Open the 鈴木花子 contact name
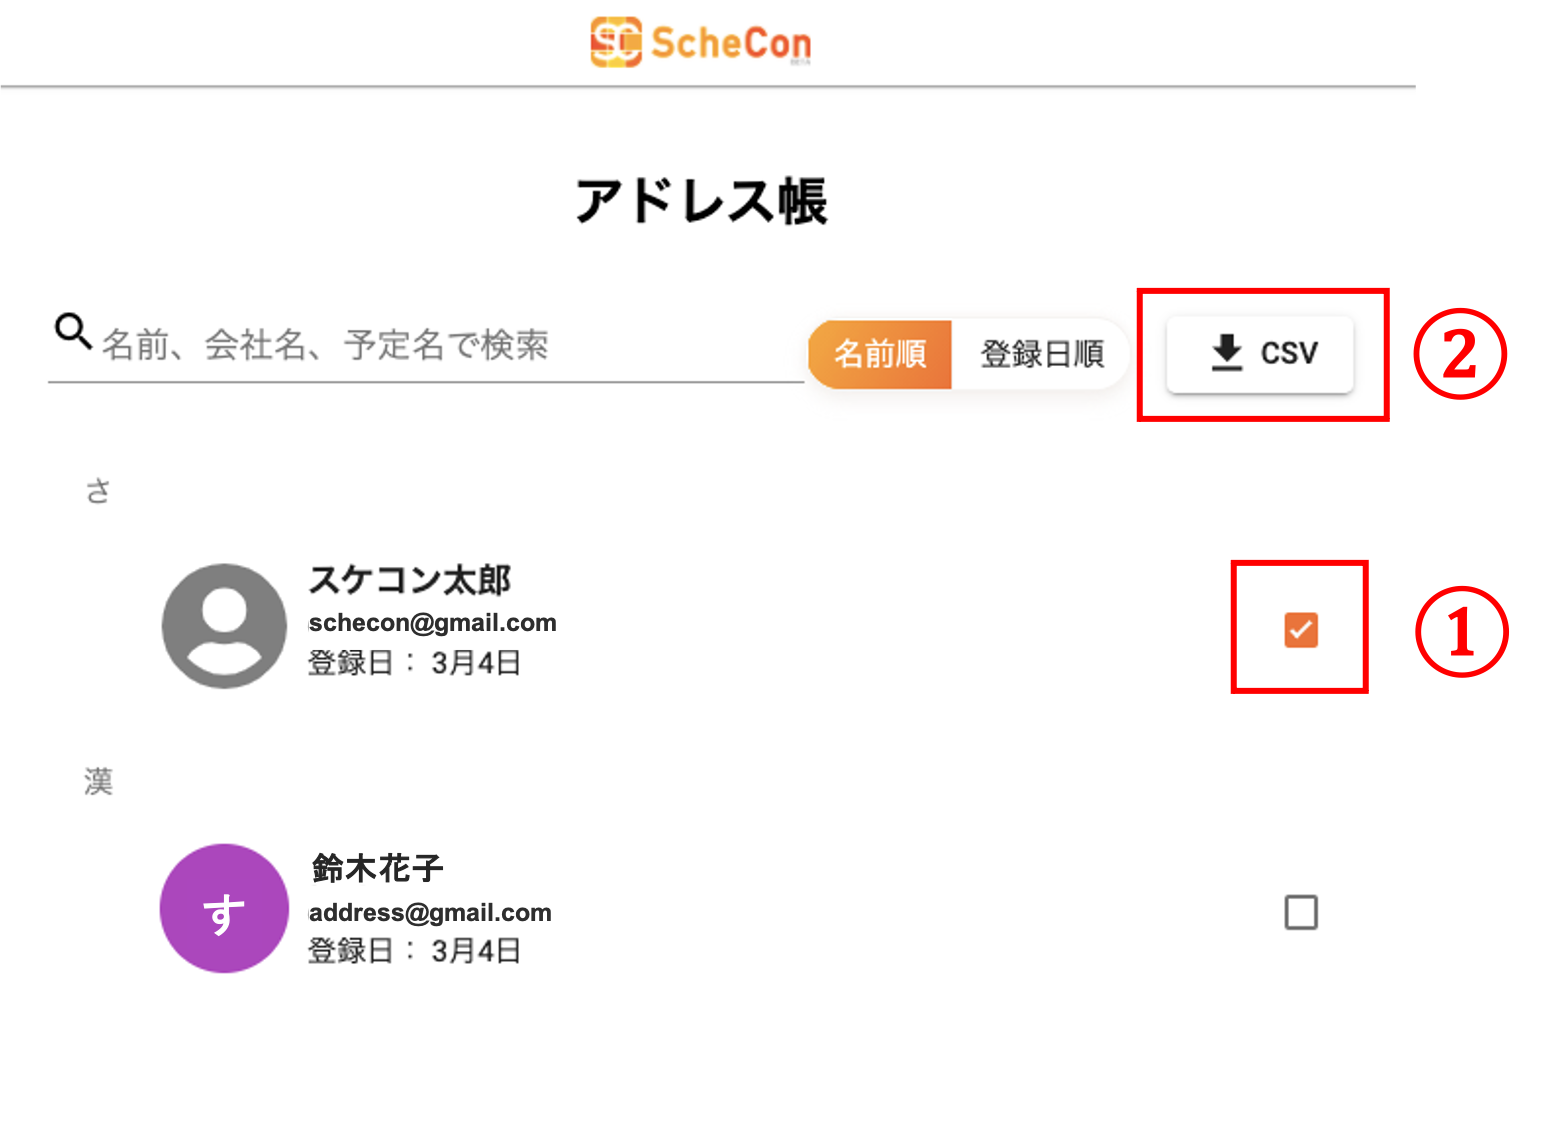Screen dimensions: 1564x1127 tap(378, 868)
